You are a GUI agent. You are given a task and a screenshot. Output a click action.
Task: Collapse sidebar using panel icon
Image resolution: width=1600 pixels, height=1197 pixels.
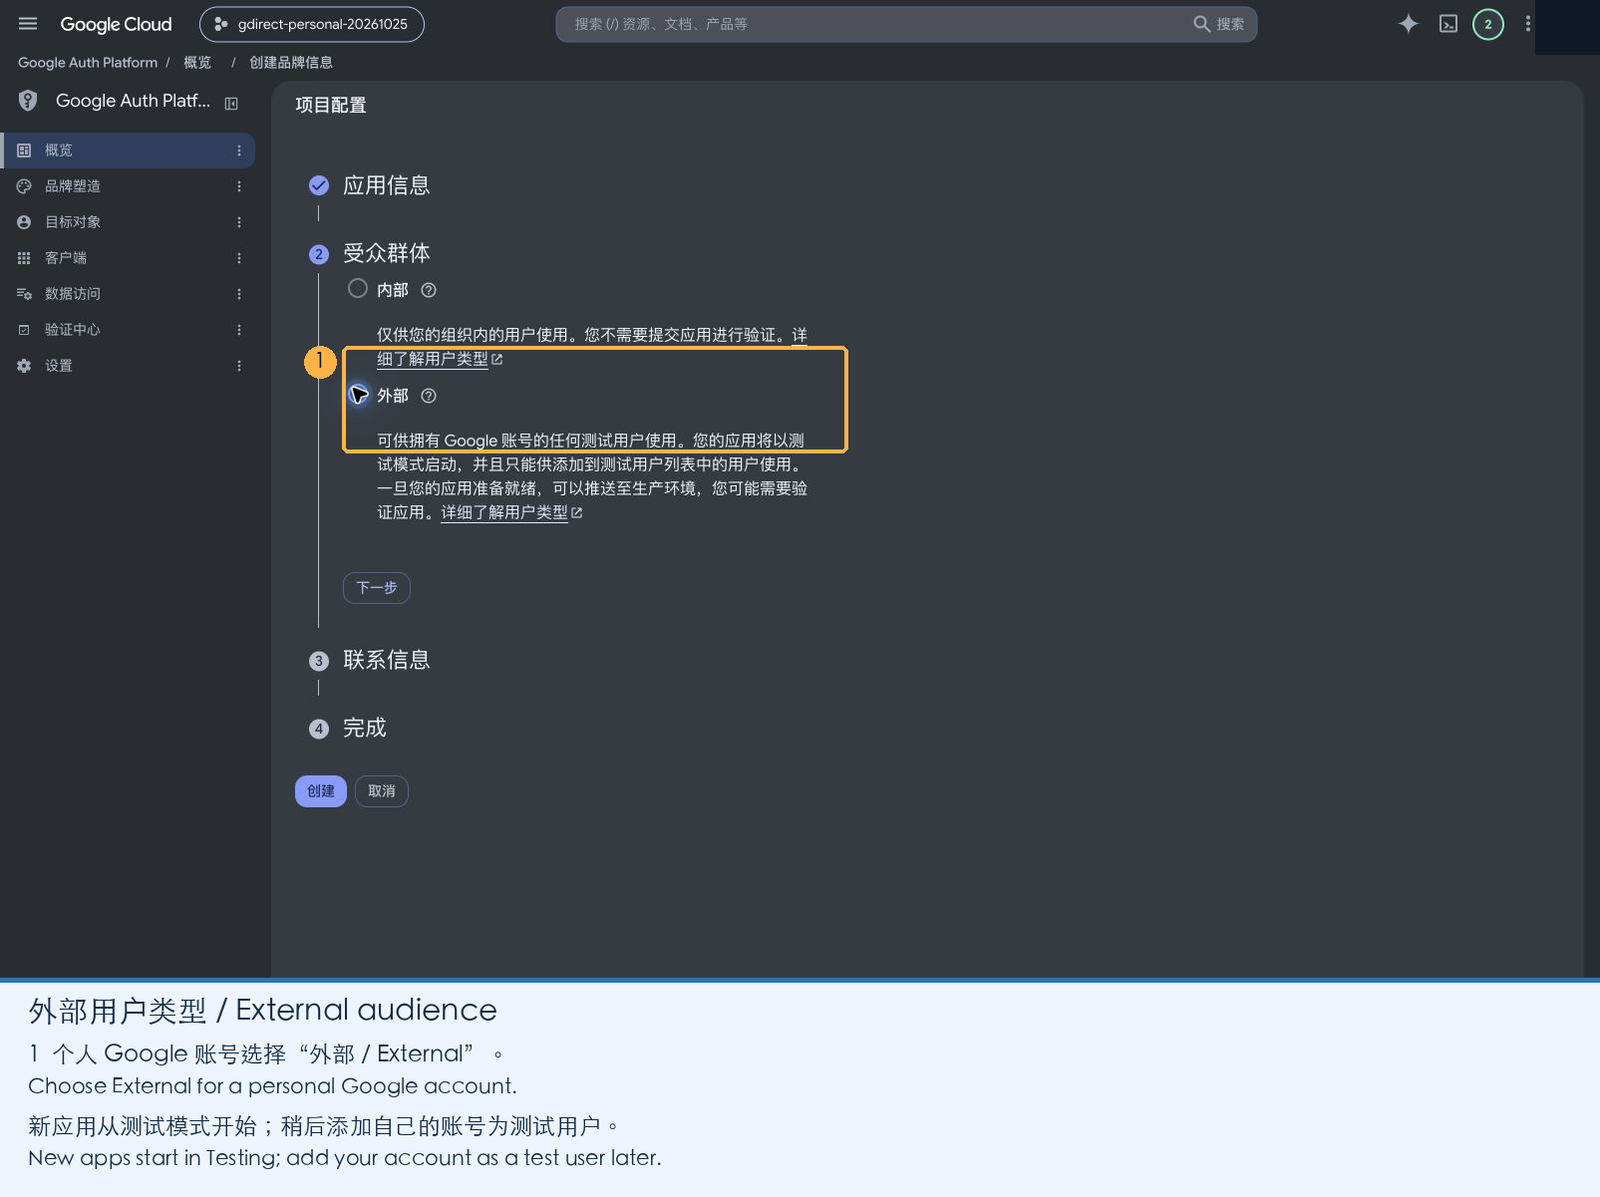click(231, 103)
